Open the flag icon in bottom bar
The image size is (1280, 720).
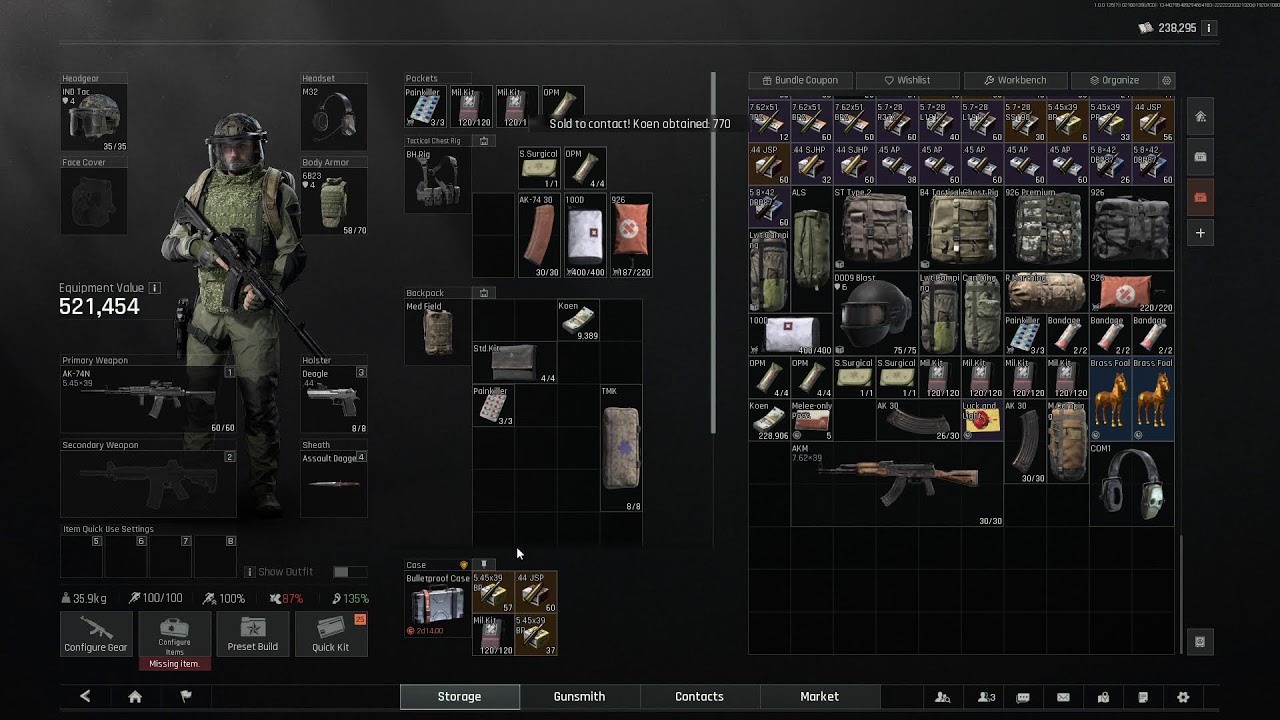(186, 696)
